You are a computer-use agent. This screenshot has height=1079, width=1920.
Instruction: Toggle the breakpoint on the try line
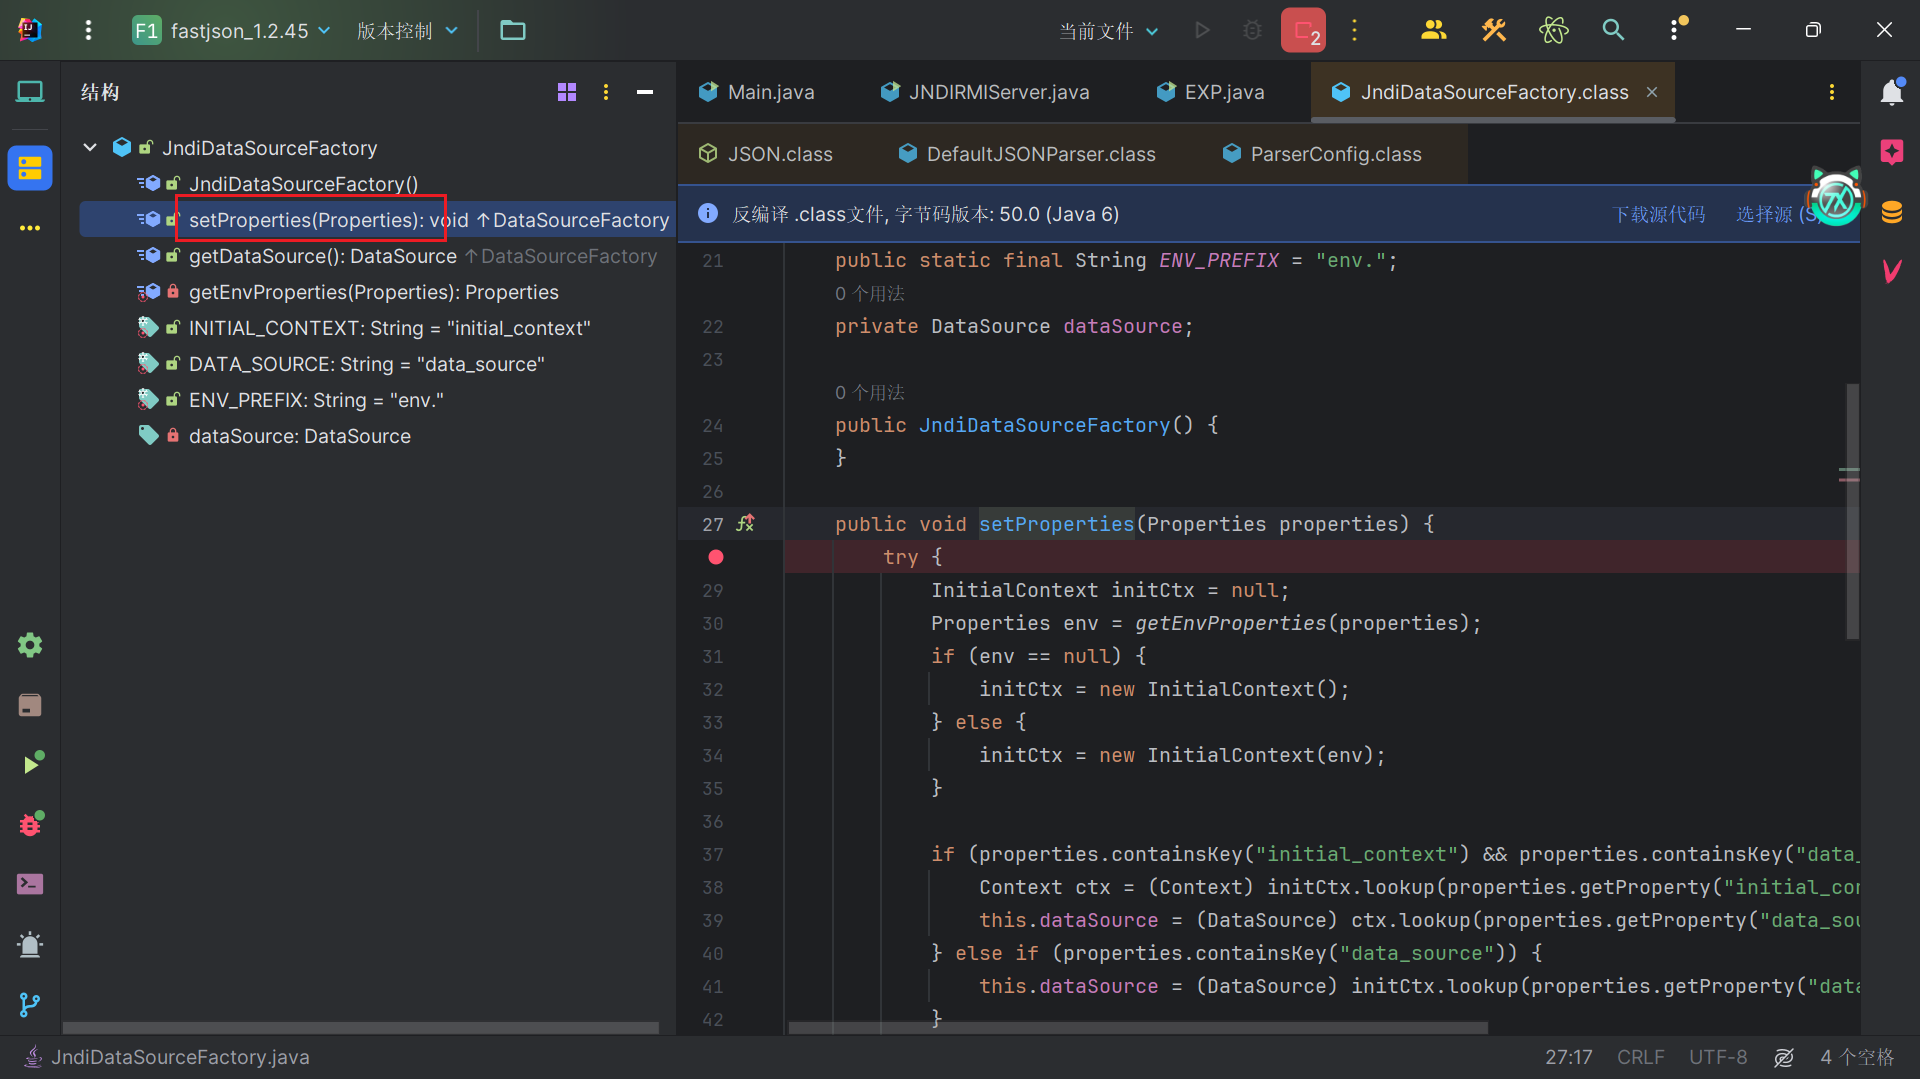pyautogui.click(x=716, y=557)
